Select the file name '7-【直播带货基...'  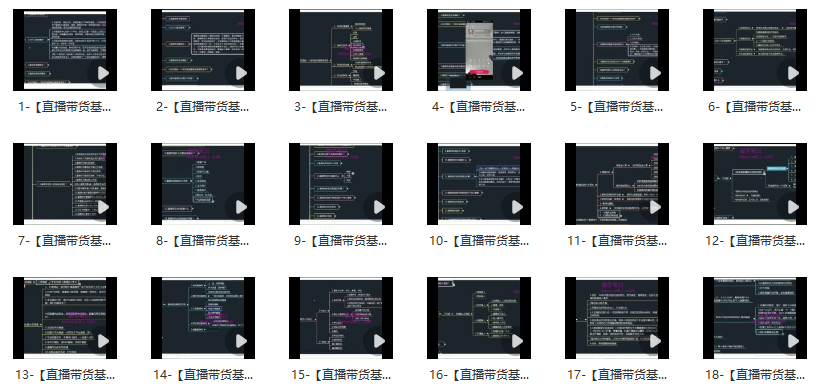click(x=65, y=241)
